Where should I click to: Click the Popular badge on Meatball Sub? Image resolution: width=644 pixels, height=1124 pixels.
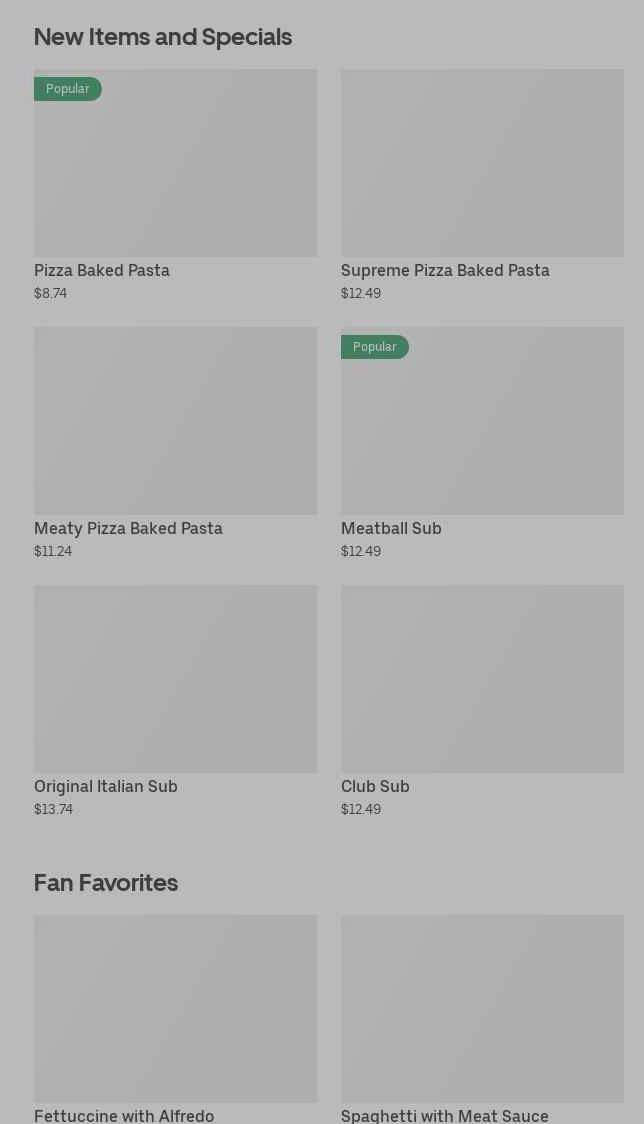[375, 347]
